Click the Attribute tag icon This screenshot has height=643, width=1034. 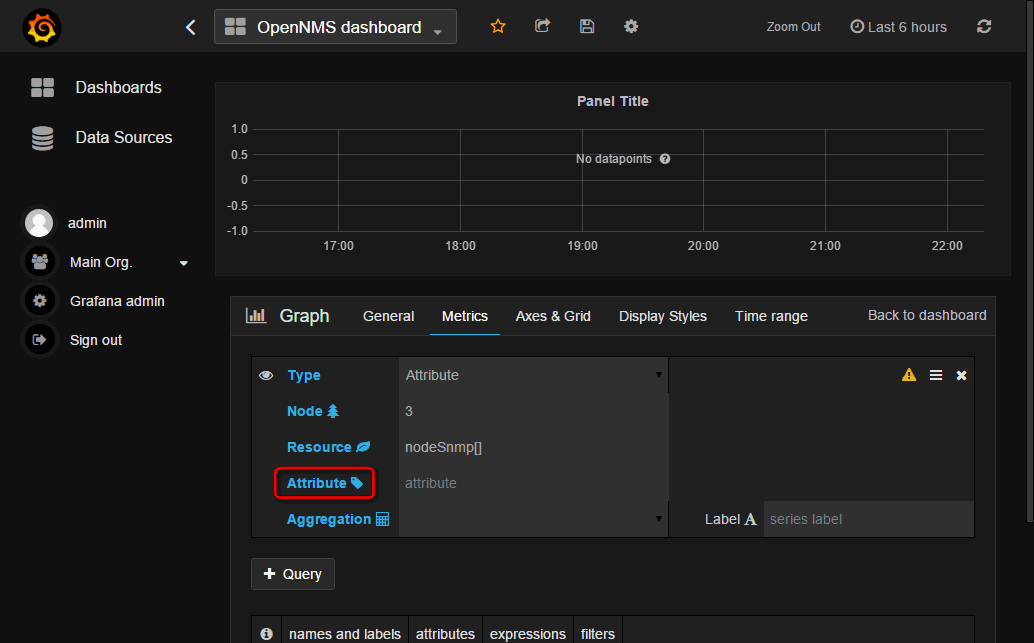[x=357, y=483]
